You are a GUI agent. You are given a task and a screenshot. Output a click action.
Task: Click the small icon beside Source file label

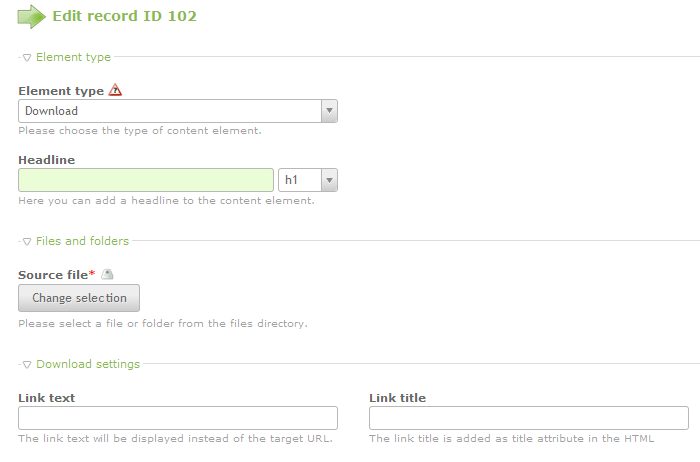tap(107, 274)
